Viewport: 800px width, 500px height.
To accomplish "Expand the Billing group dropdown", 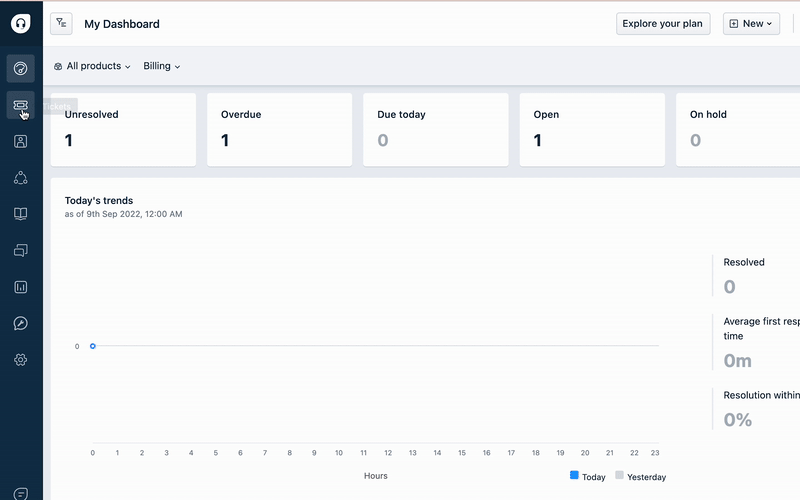I will [161, 66].
